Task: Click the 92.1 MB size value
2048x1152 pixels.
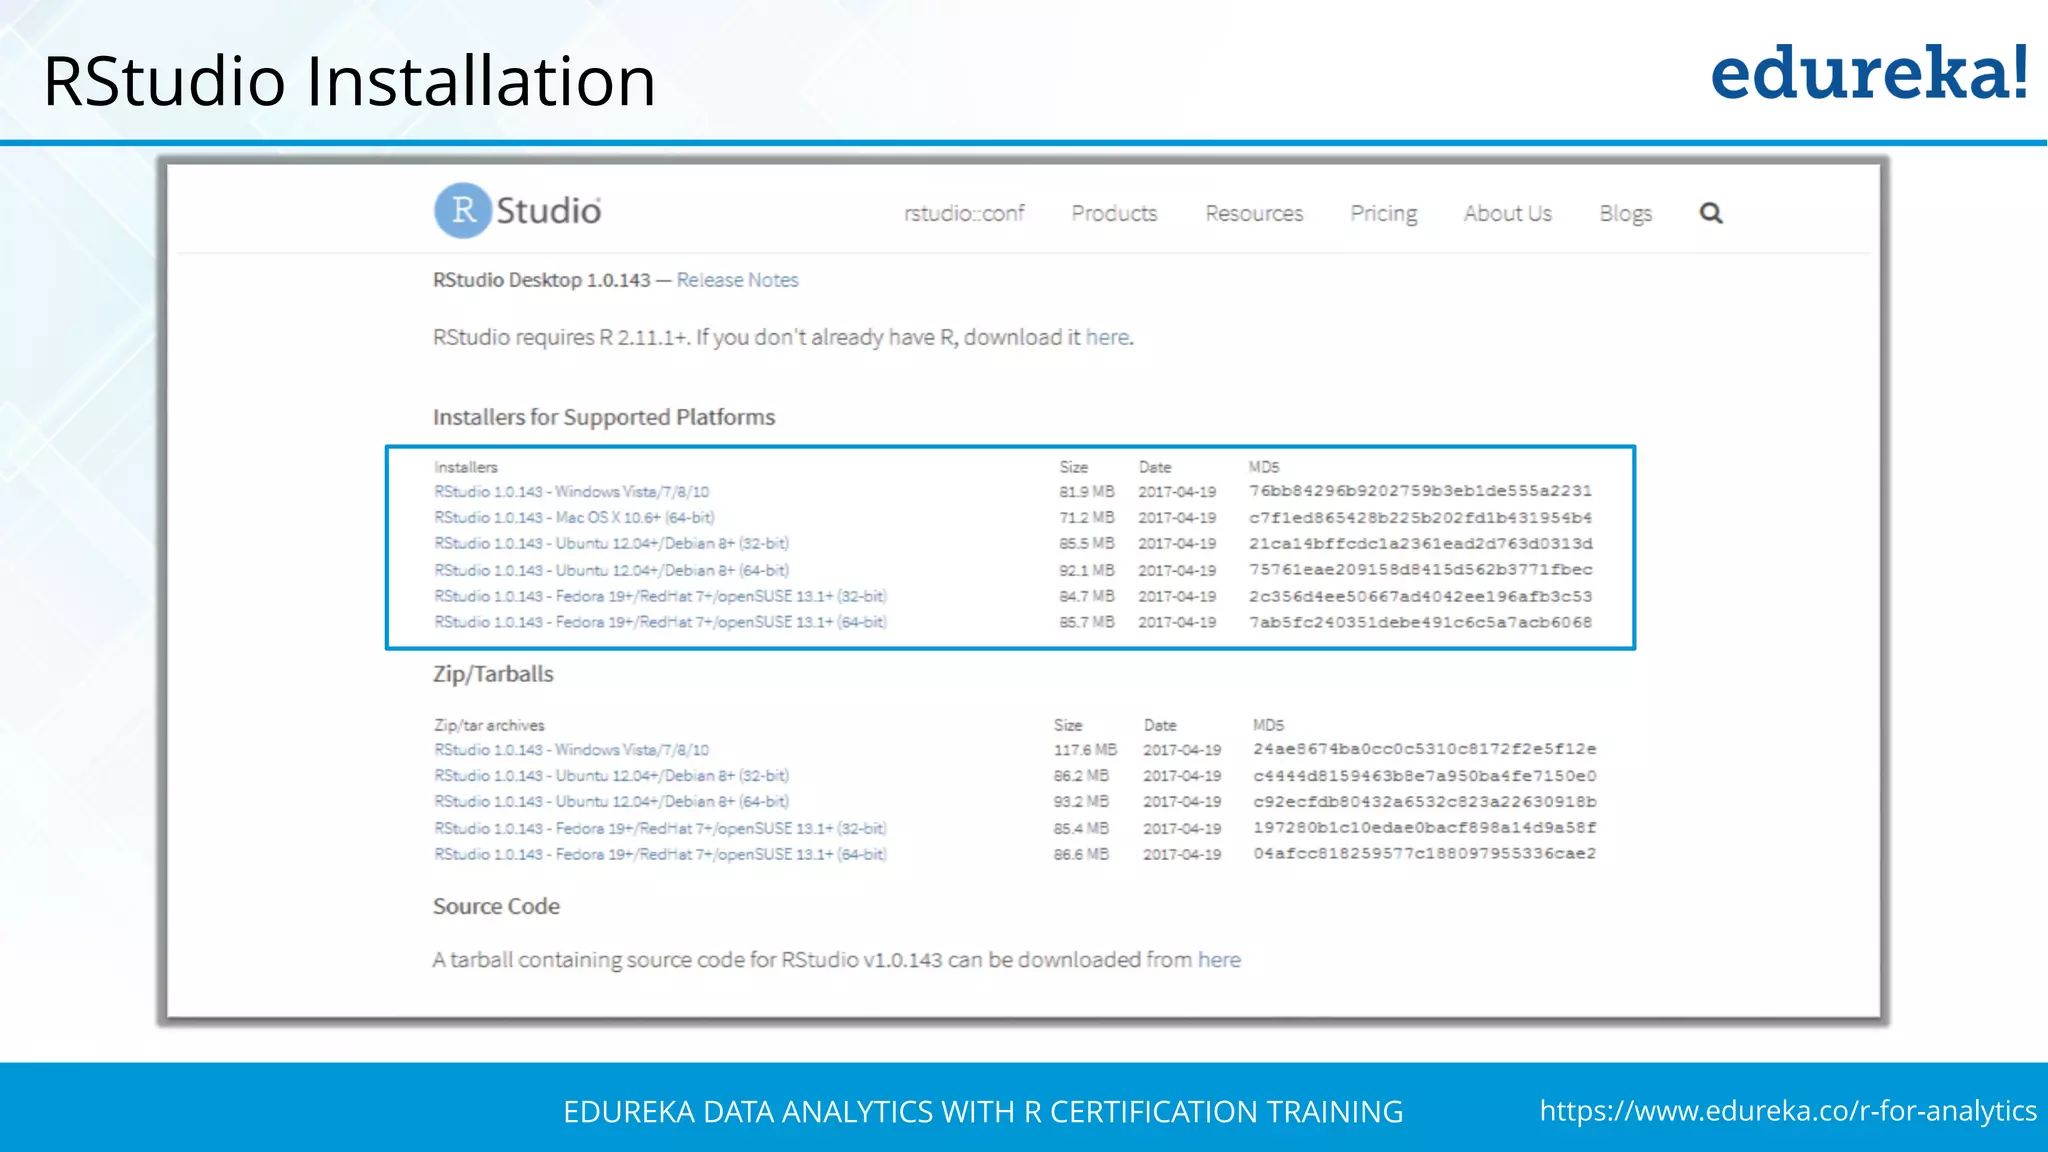Action: coord(1087,570)
